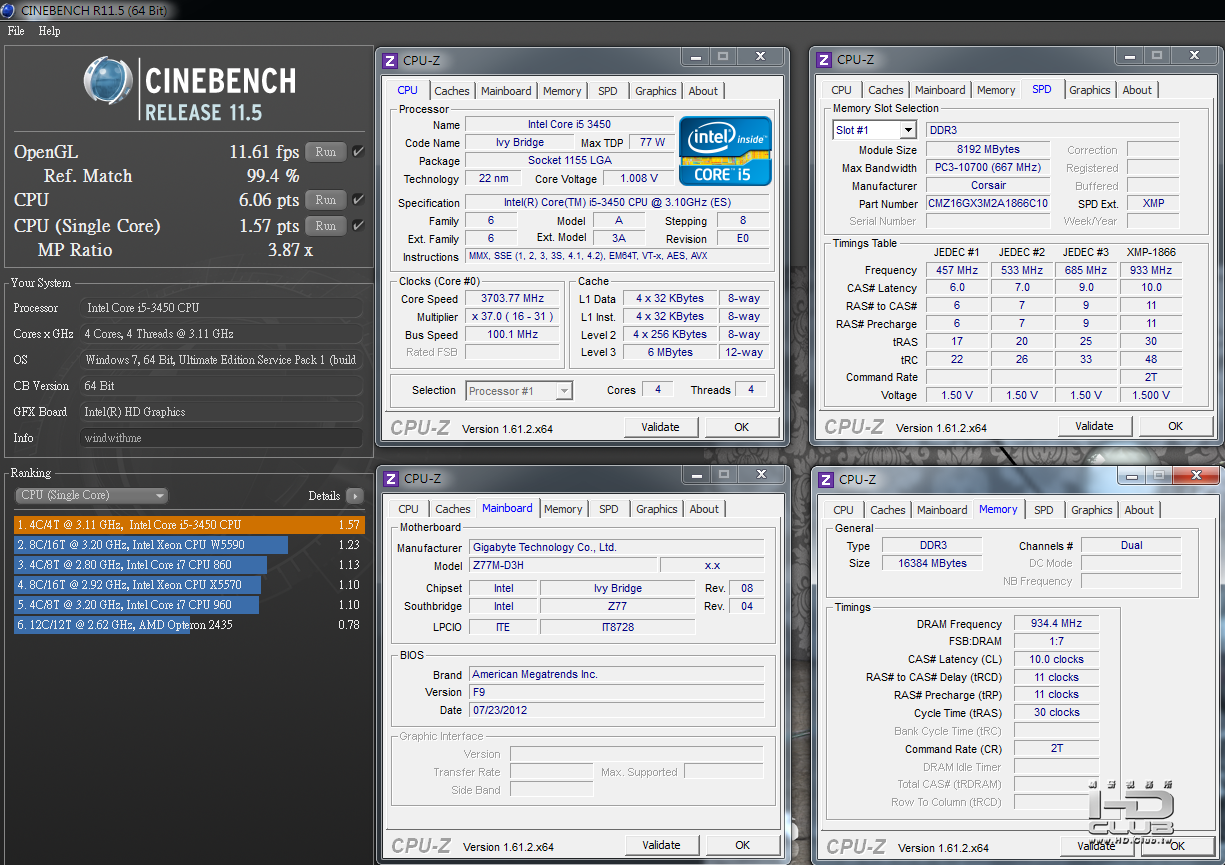Uncheck the CPU benchmark checkbox
Viewport: 1225px width, 865px height.
[x=358, y=200]
